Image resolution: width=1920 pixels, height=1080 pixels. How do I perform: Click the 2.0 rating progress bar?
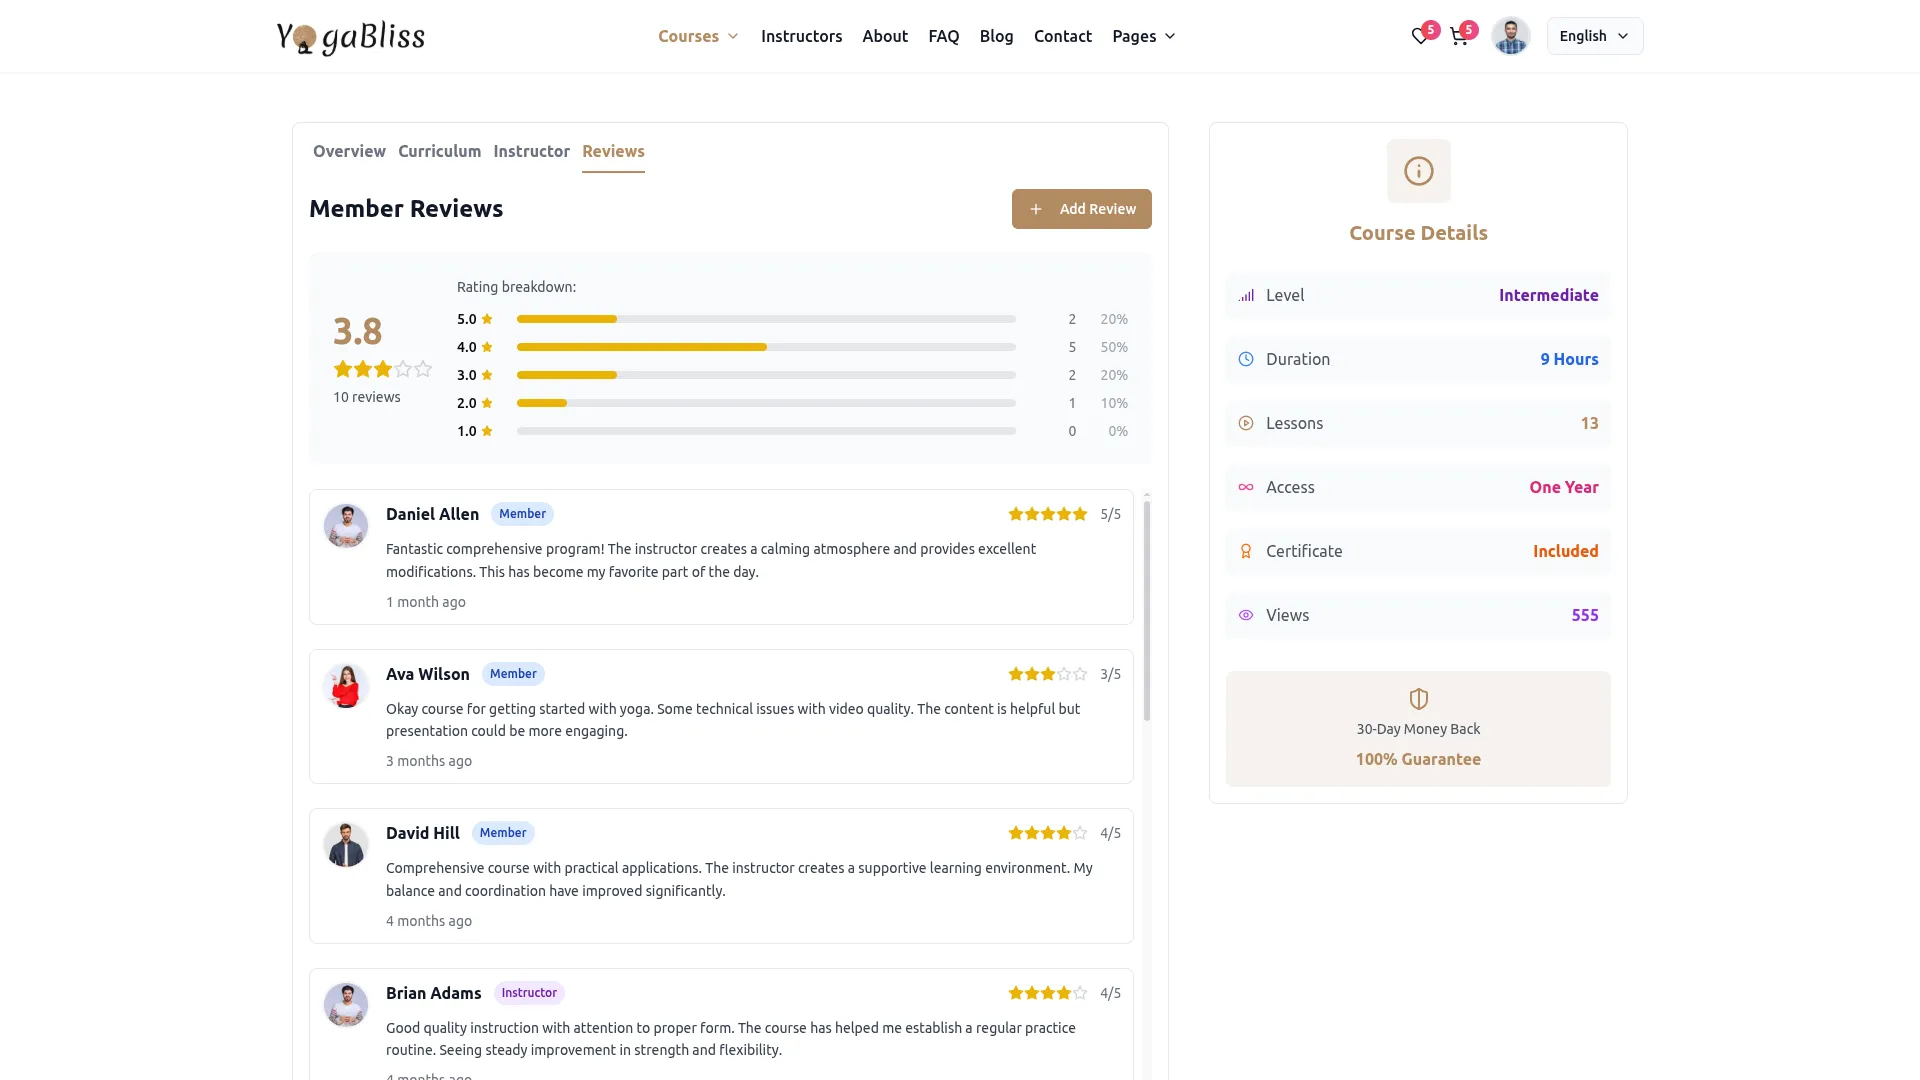coord(766,403)
